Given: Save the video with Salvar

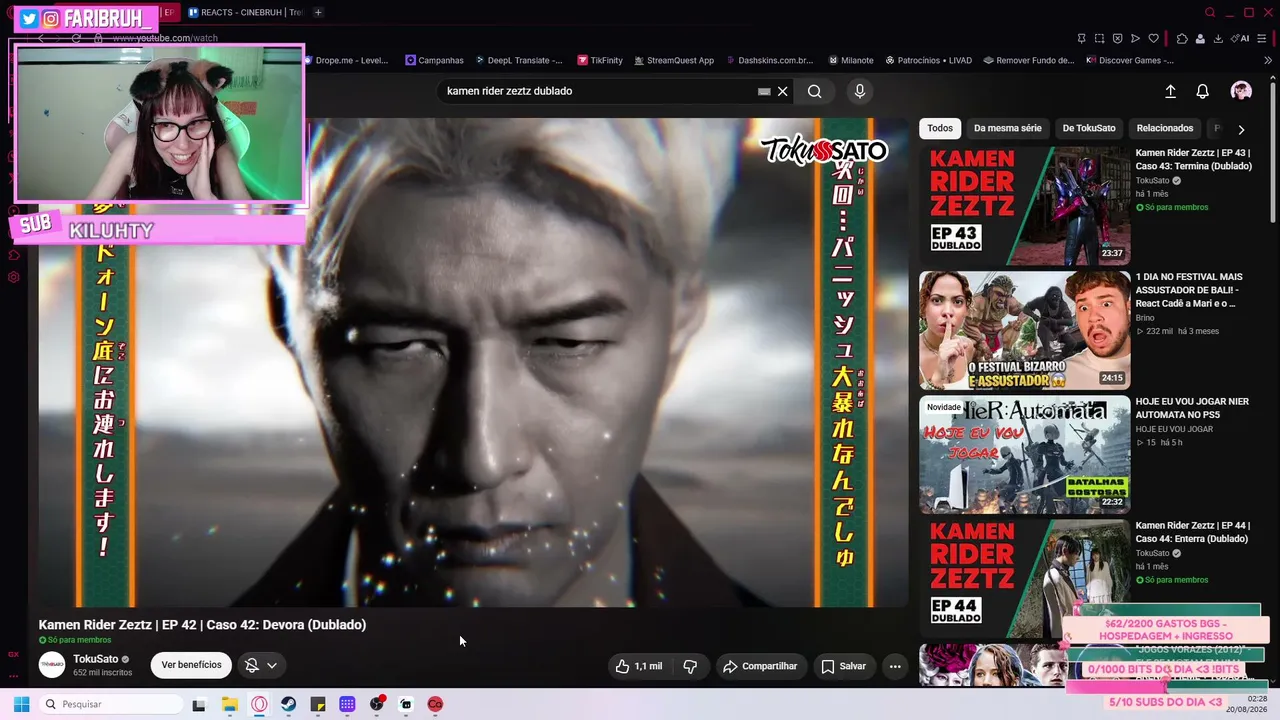Looking at the screenshot, I should (x=844, y=666).
